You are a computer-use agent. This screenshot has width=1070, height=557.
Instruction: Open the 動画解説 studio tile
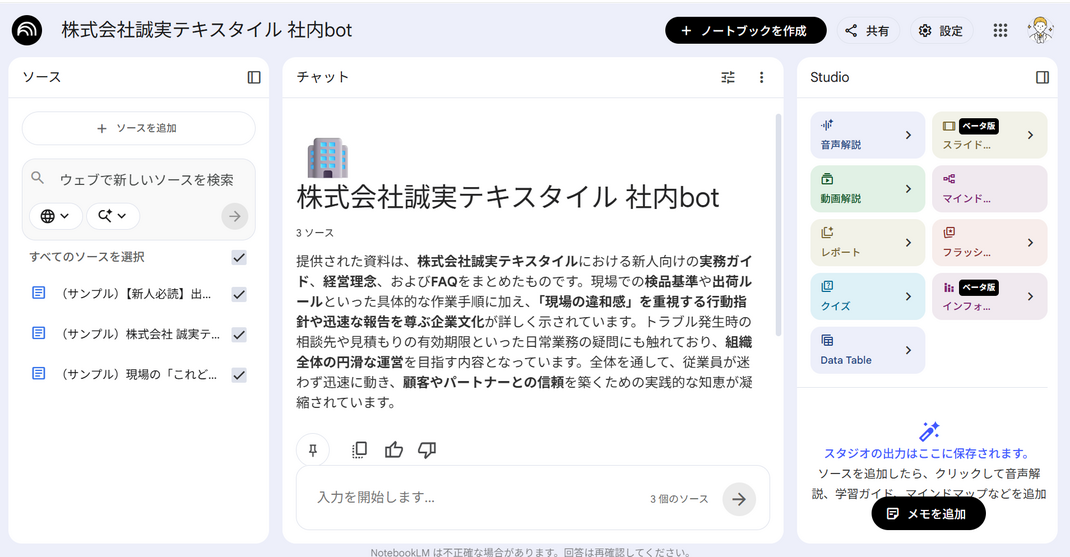coord(867,189)
